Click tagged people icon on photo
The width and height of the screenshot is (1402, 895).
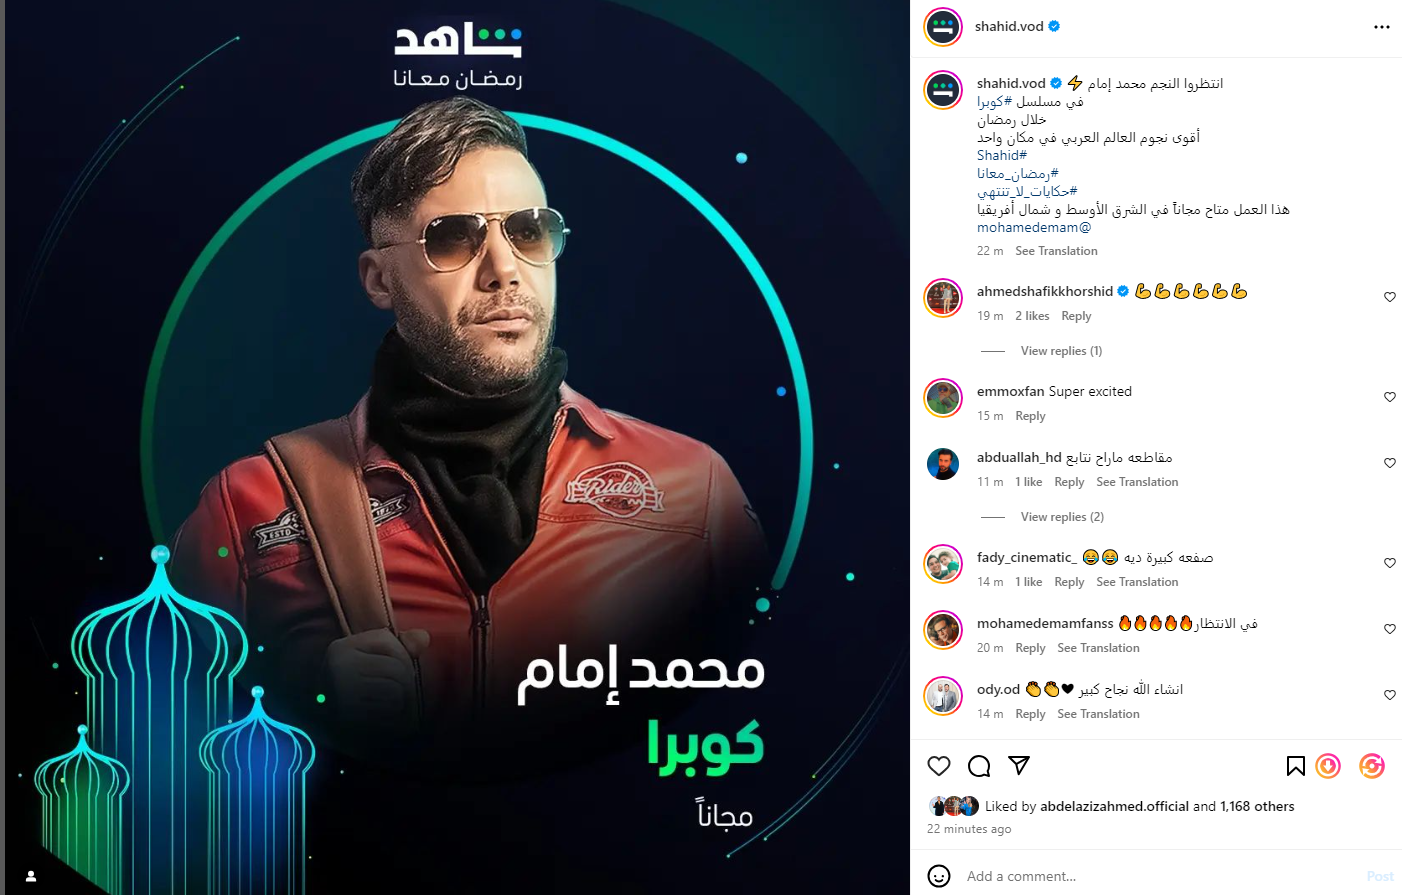pyautogui.click(x=31, y=876)
